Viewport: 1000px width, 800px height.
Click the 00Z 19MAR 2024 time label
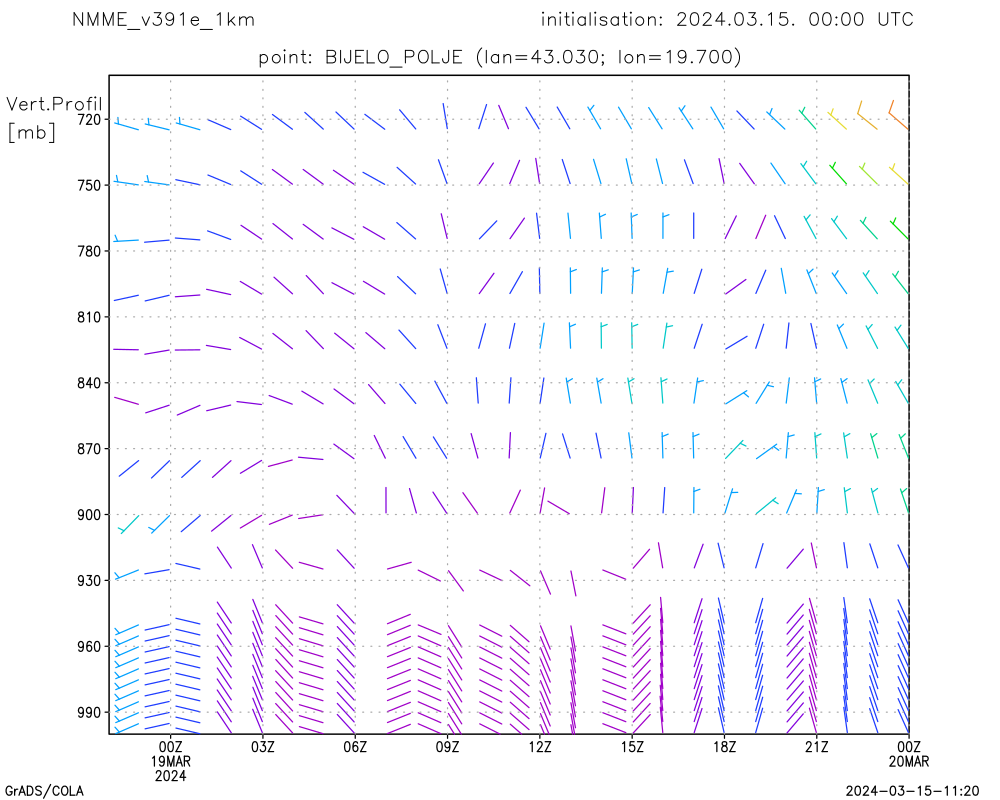click(170, 761)
